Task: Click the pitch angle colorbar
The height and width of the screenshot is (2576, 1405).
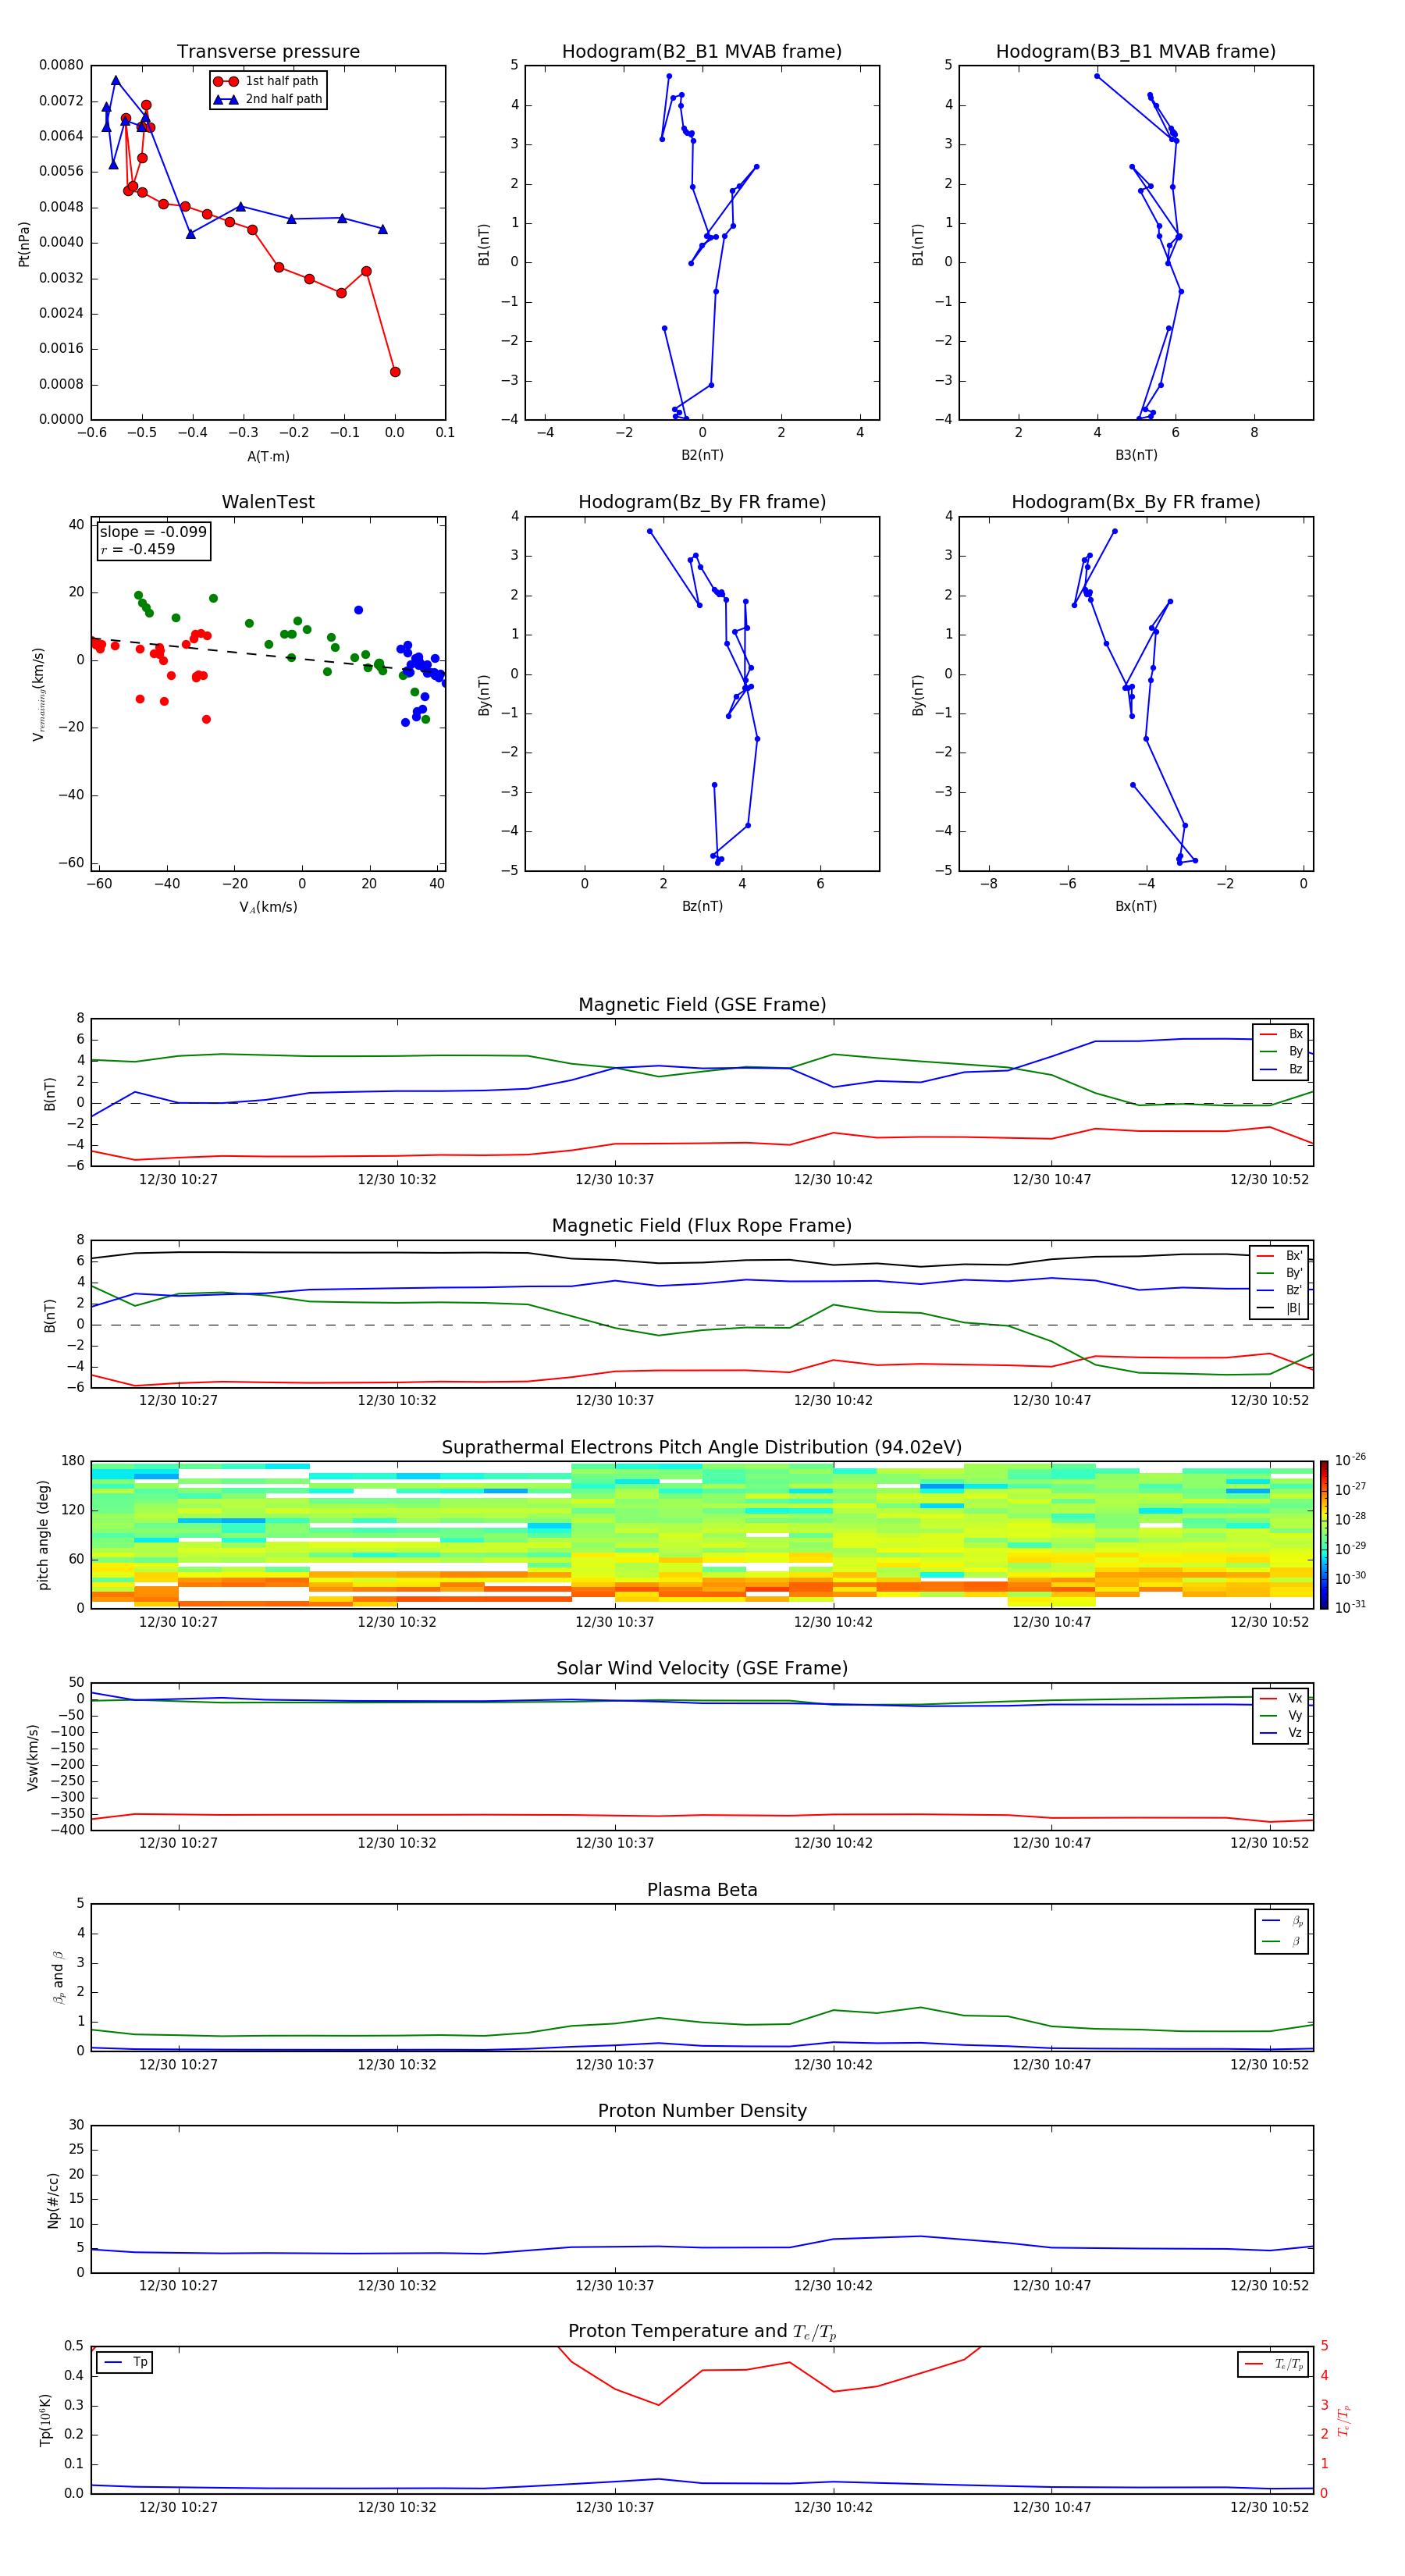Action: click(1323, 1535)
